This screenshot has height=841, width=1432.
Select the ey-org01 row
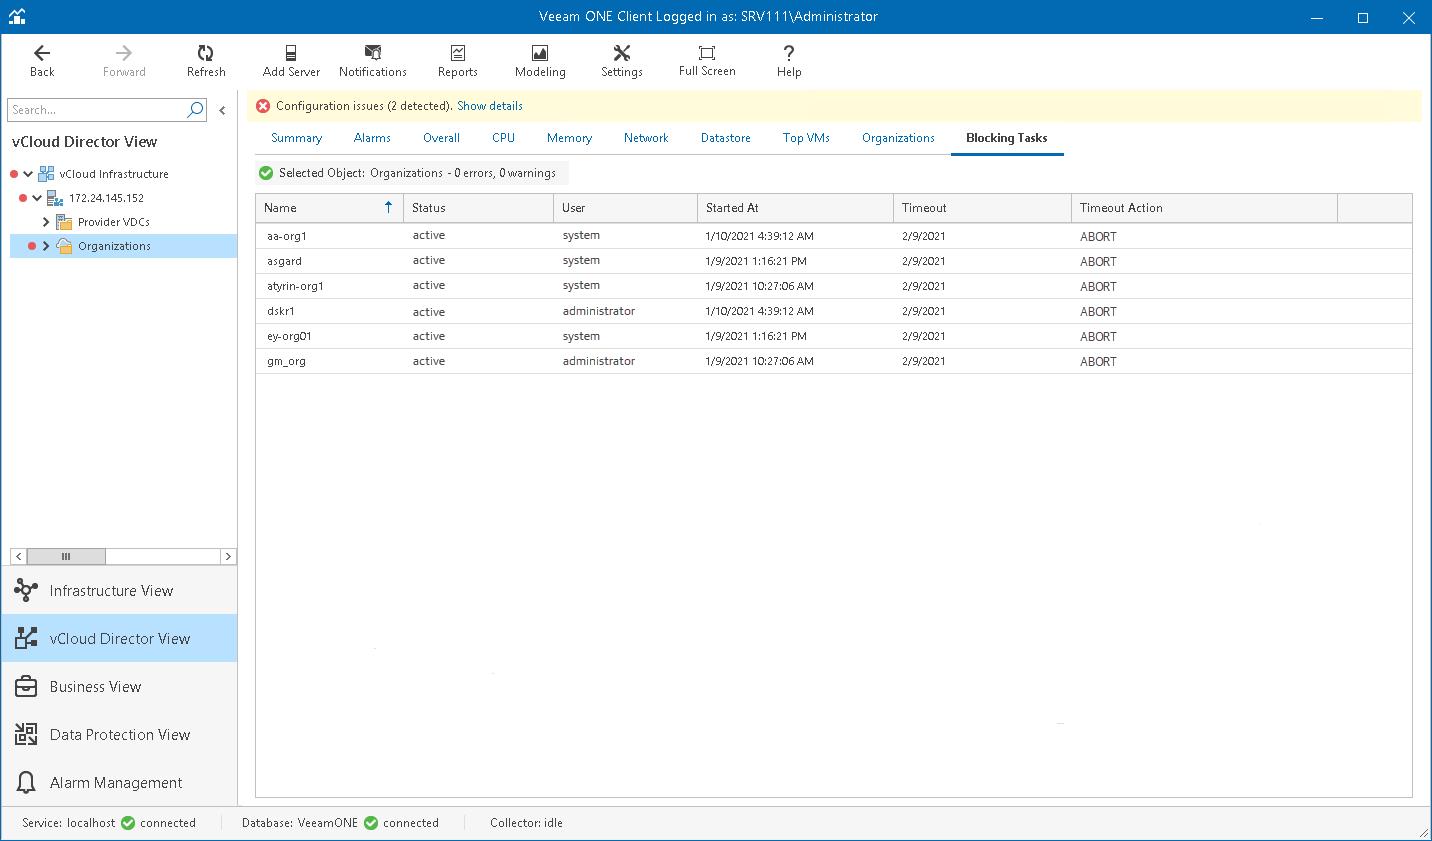(x=834, y=336)
